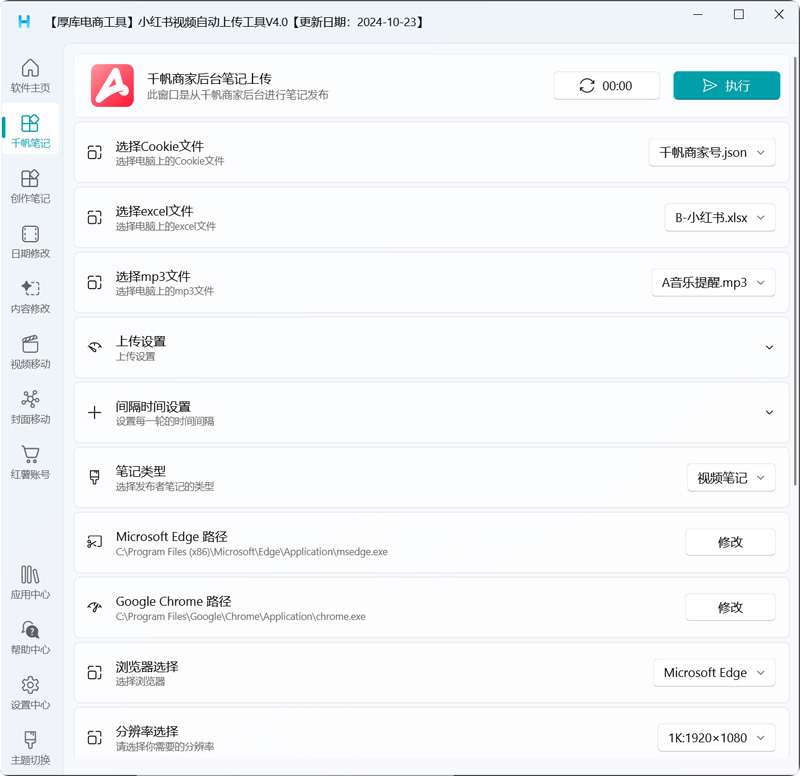This screenshot has height=776, width=800.
Task: Open the Microsoft Edge browser dropdown
Action: (714, 672)
